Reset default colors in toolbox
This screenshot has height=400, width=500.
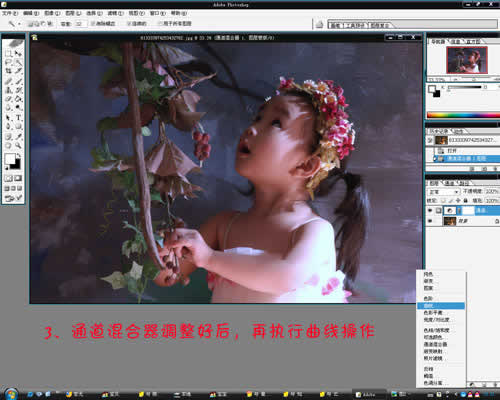coord(6,168)
